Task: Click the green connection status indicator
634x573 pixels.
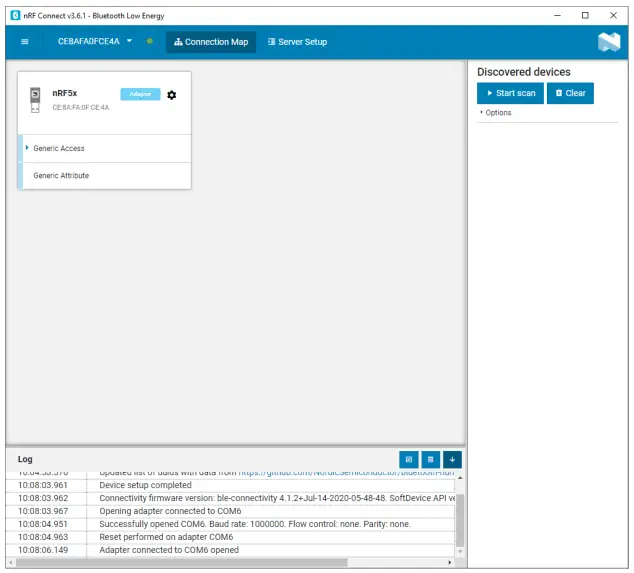Action: tap(150, 41)
